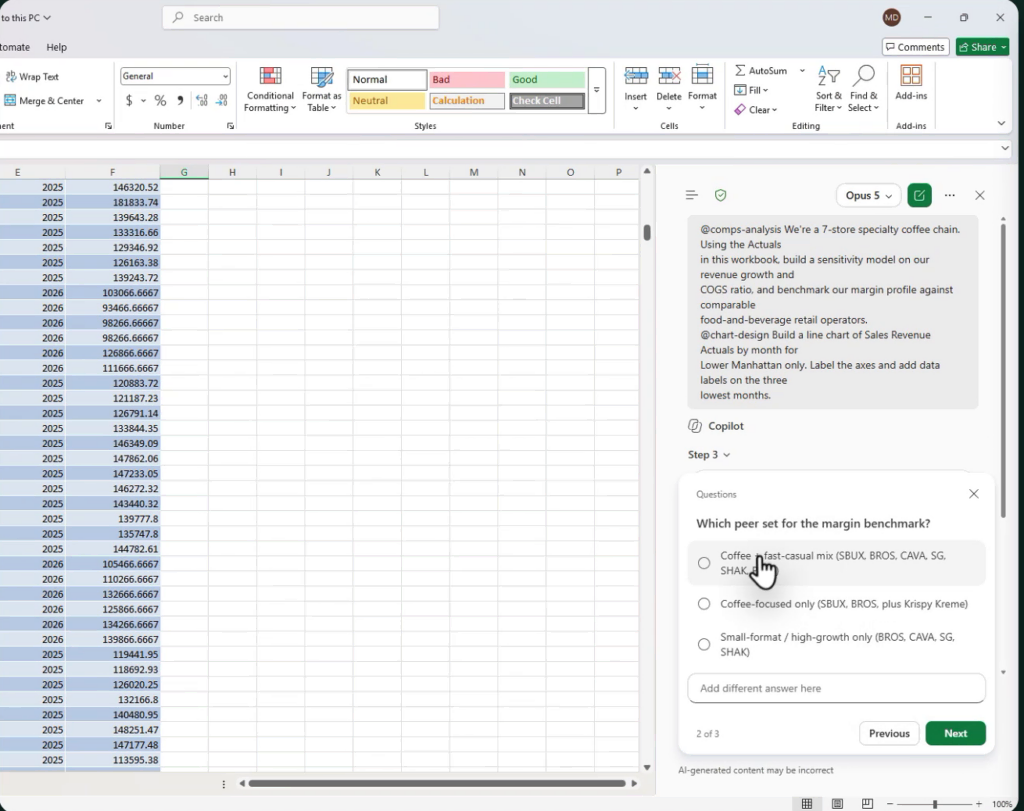Click Increase Decimal icon
This screenshot has width=1024, height=811.
tap(202, 101)
